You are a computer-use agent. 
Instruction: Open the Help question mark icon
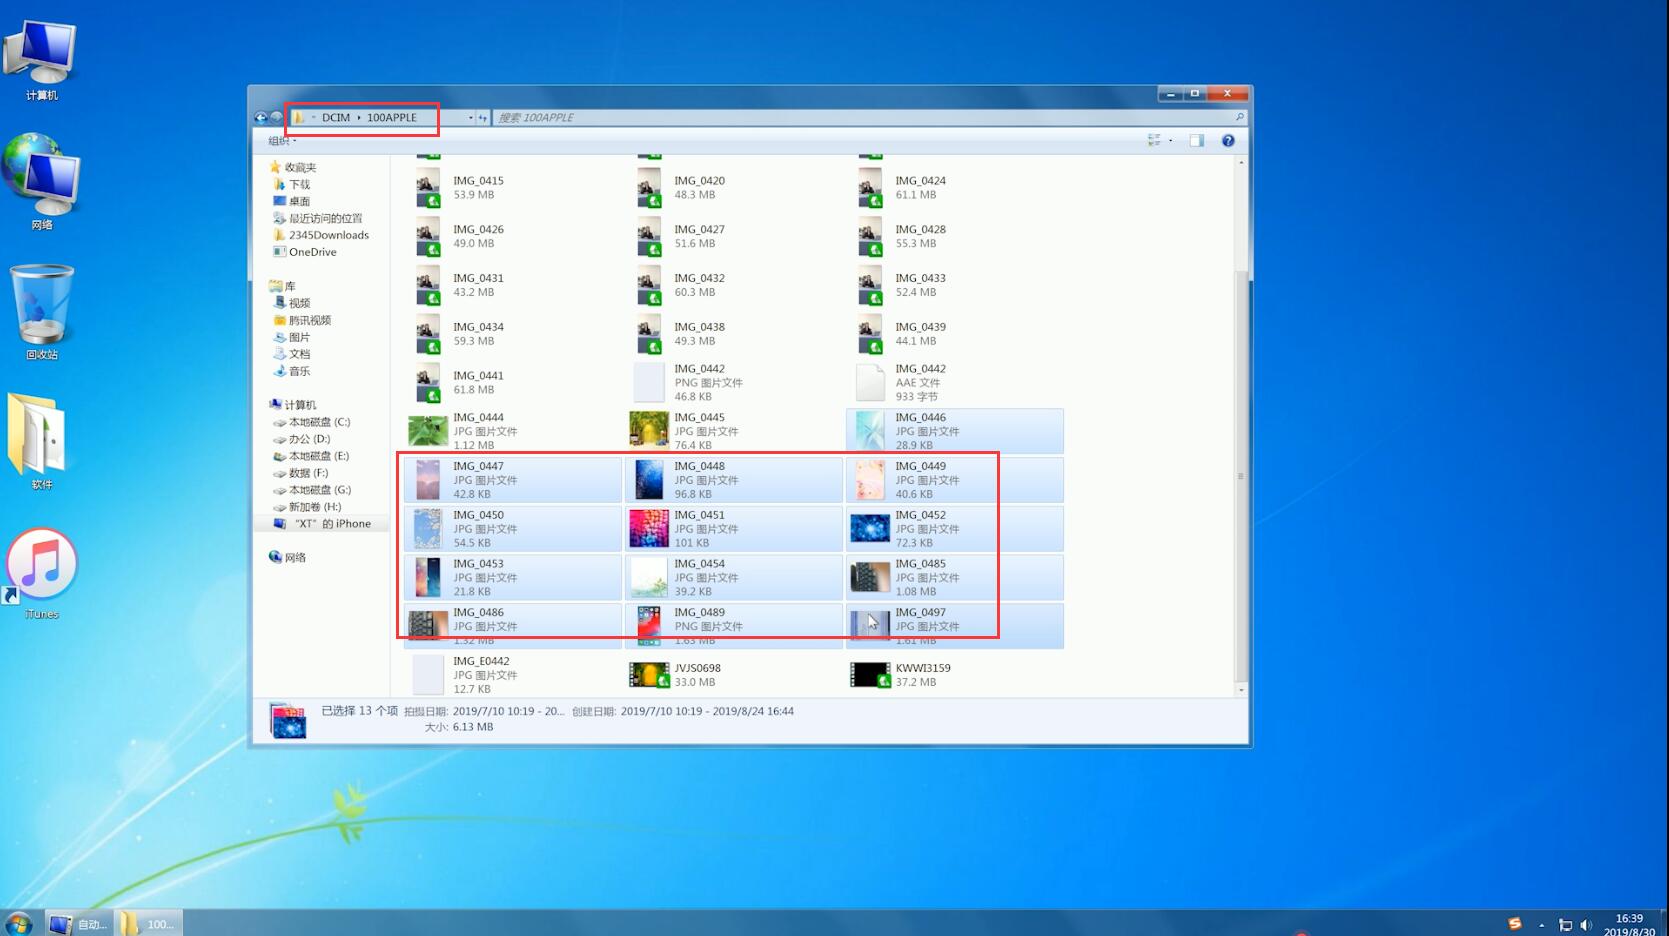pos(1228,141)
